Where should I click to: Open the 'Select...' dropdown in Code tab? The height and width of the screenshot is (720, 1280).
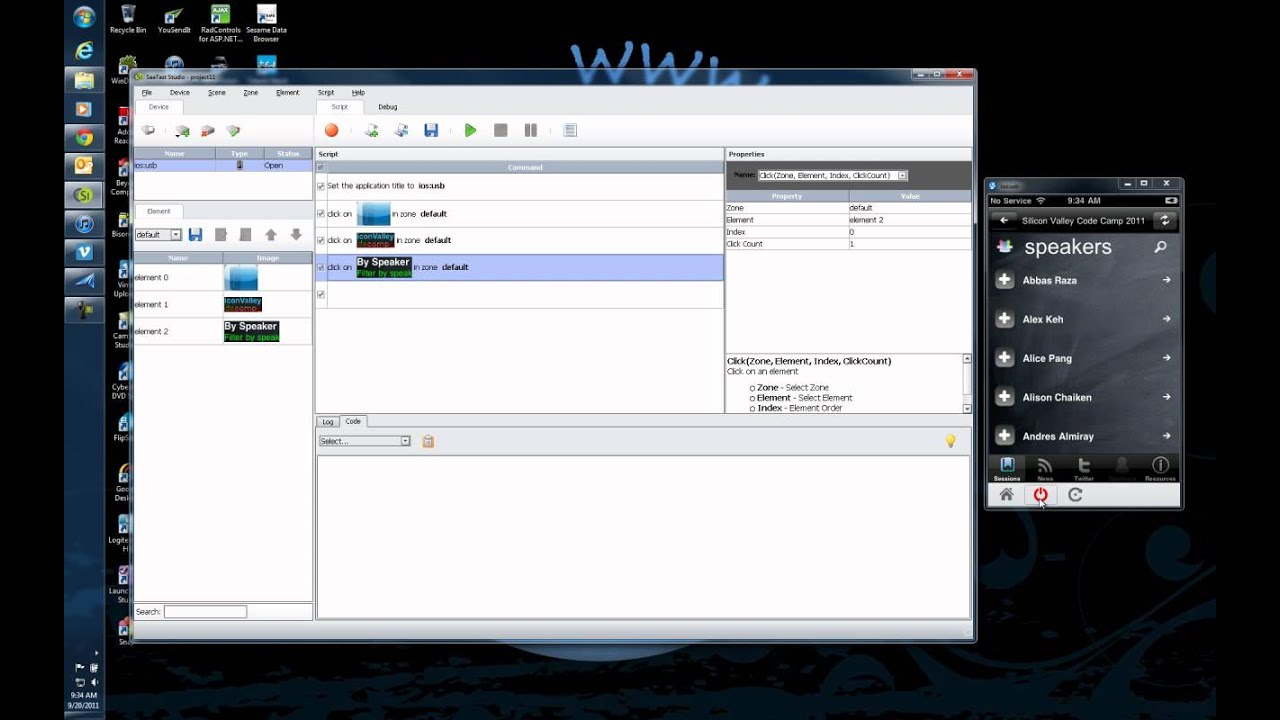pyautogui.click(x=405, y=441)
